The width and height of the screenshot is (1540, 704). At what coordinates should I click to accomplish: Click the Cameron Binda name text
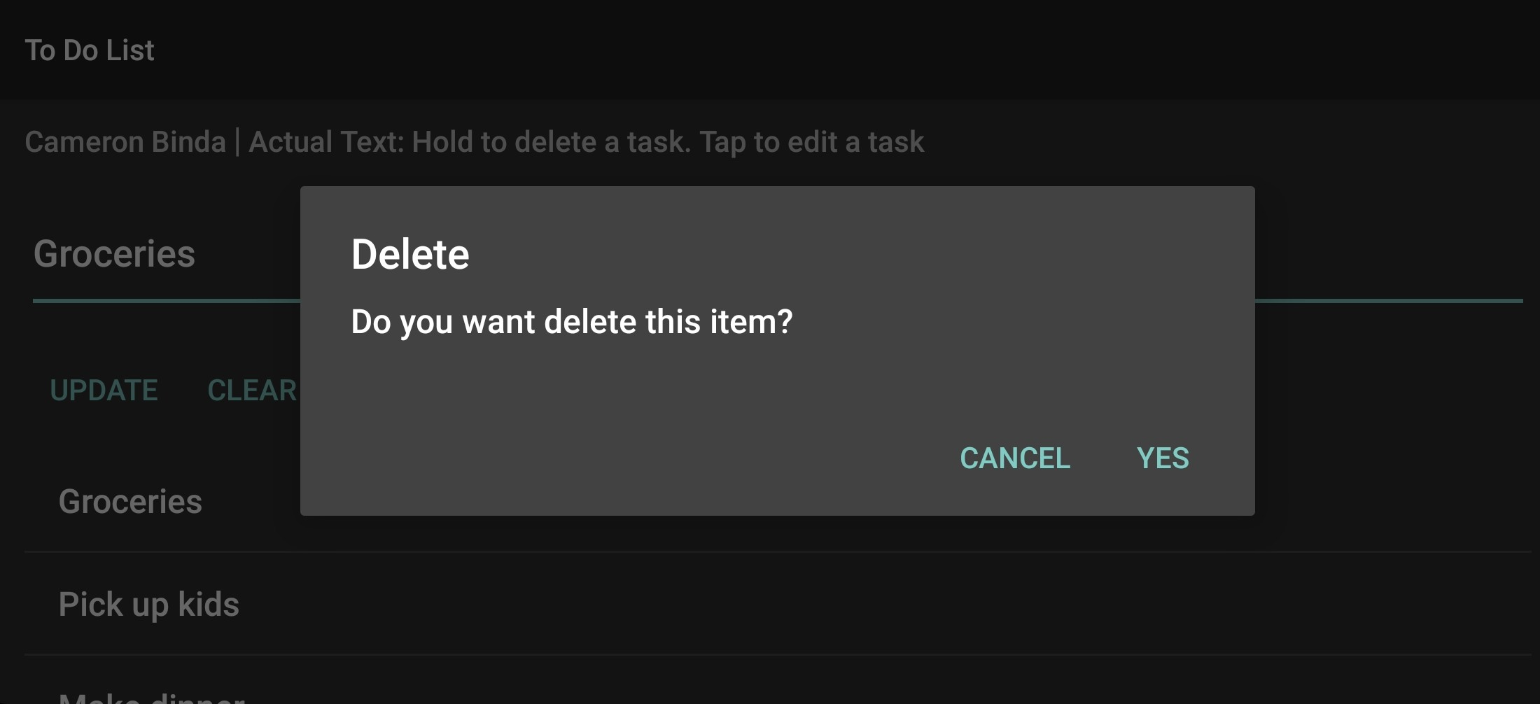point(125,142)
